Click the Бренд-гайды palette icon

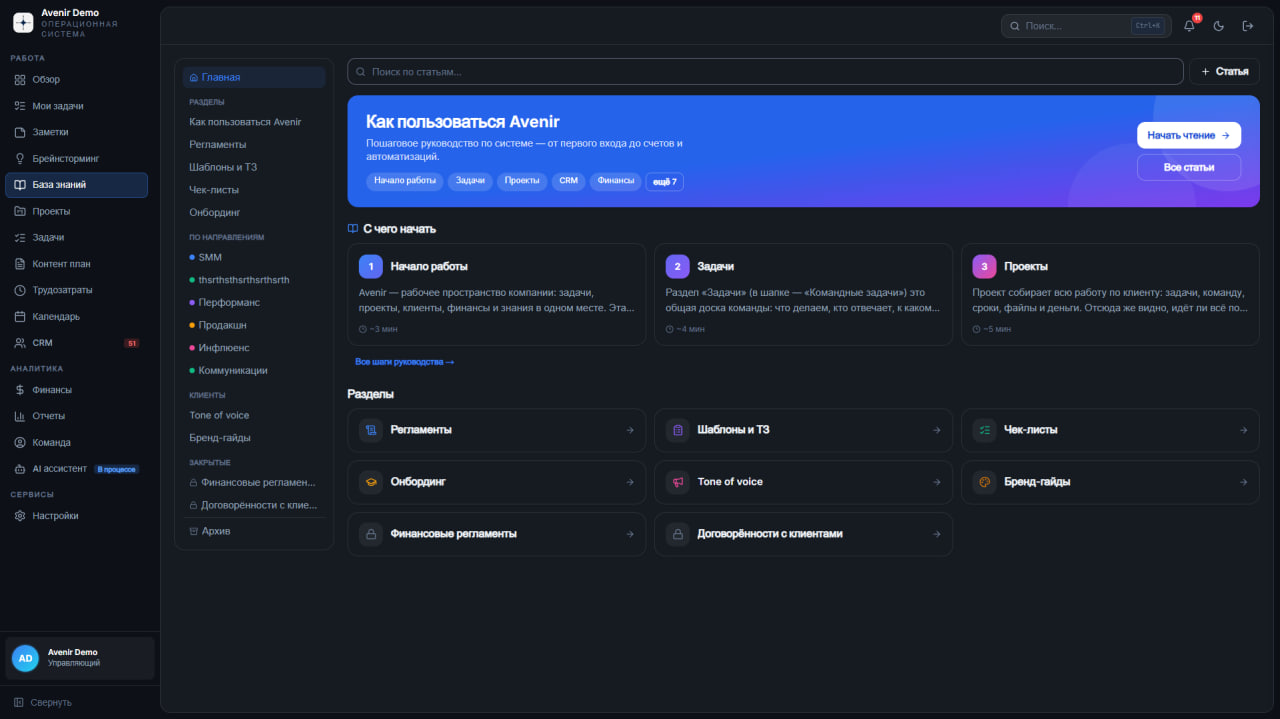tap(985, 482)
